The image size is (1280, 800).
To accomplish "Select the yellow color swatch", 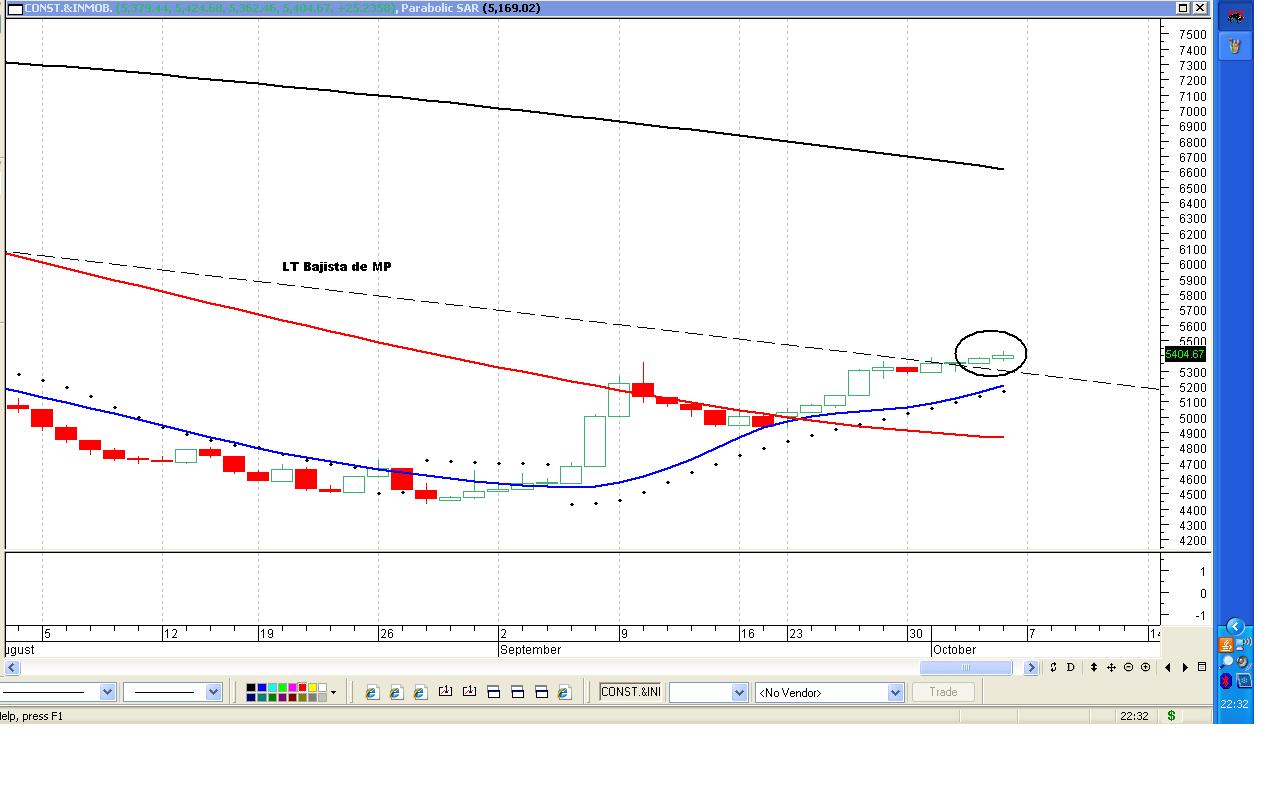I will [311, 688].
